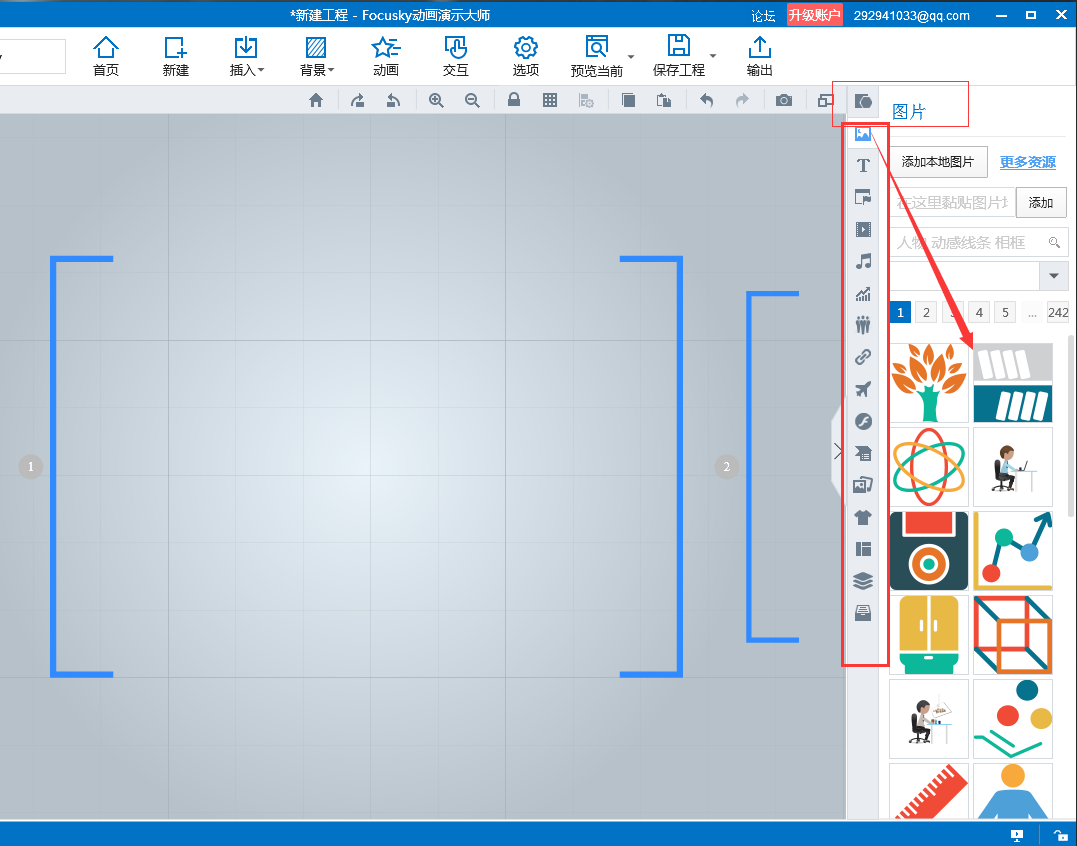Click the hyperlink chain icon
This screenshot has width=1077, height=846.
point(863,357)
